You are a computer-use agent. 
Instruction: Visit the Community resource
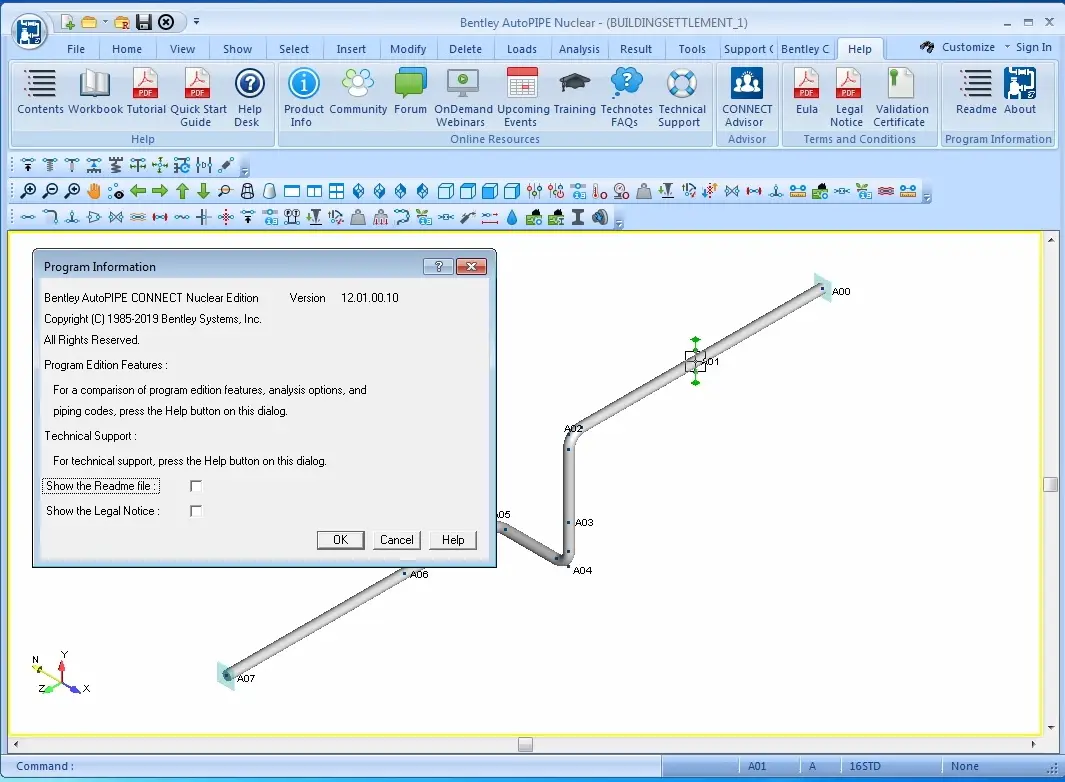[358, 92]
